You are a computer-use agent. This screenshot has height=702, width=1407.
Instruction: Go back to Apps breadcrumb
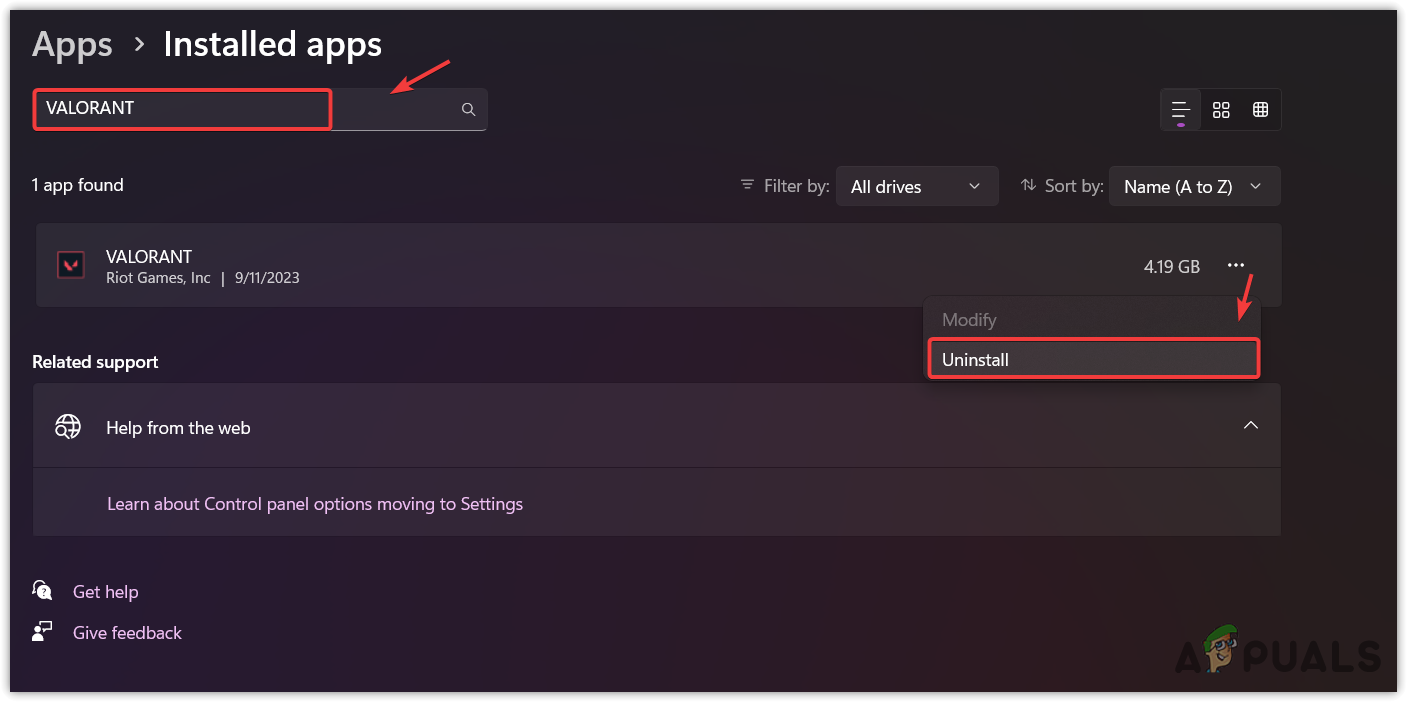(x=72, y=44)
